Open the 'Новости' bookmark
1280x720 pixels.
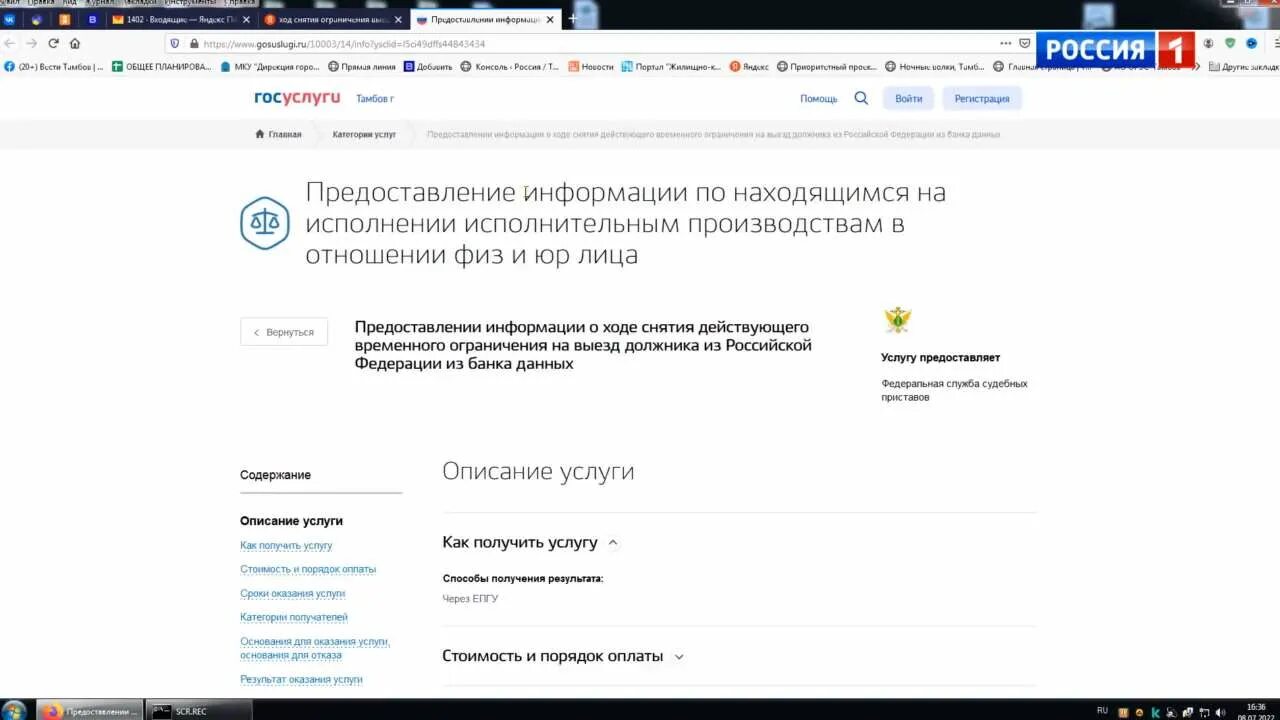point(591,67)
